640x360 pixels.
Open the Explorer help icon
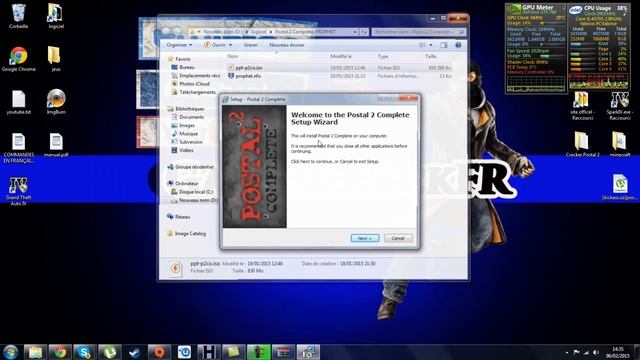(x=458, y=45)
